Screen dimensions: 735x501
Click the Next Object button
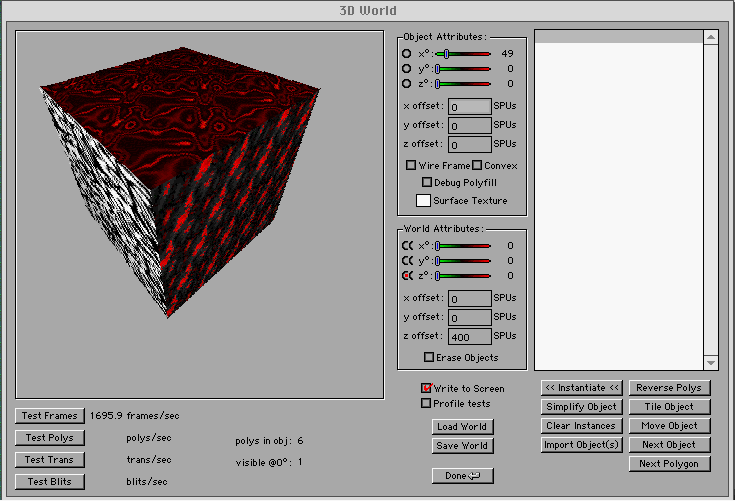(669, 445)
